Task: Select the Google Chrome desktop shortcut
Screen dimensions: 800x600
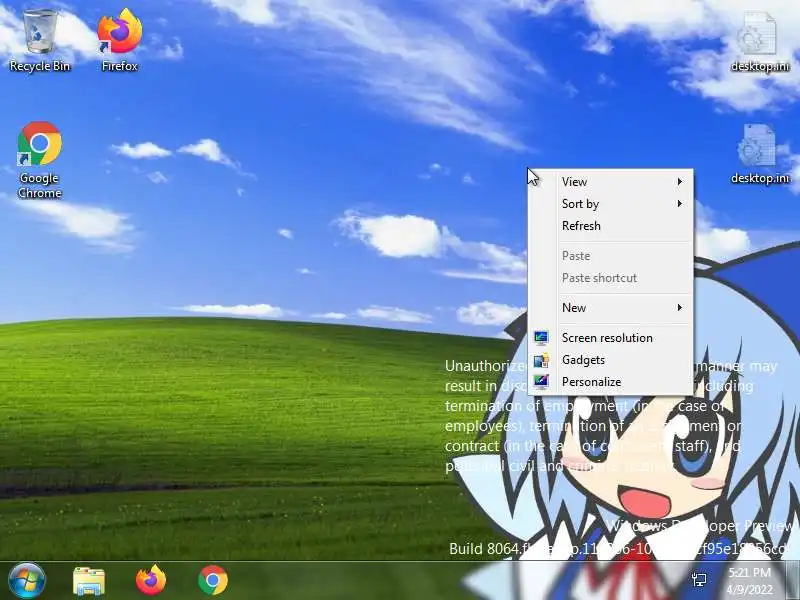Action: 39,160
